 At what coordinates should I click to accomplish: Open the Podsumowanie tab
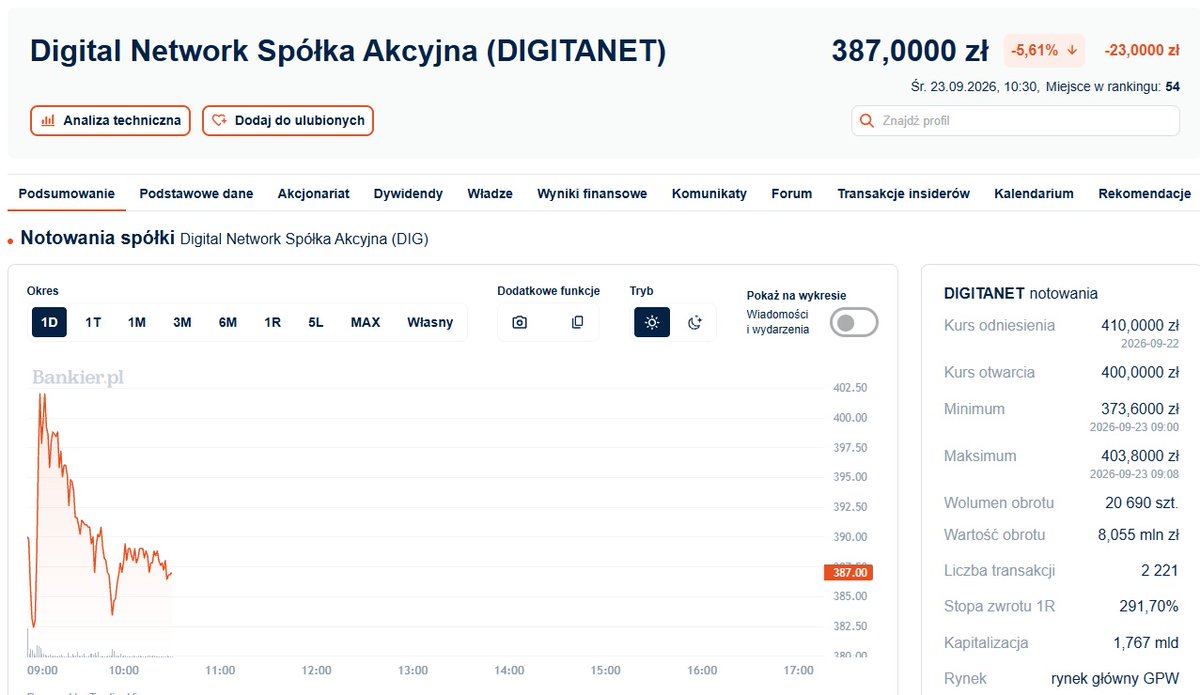[67, 194]
